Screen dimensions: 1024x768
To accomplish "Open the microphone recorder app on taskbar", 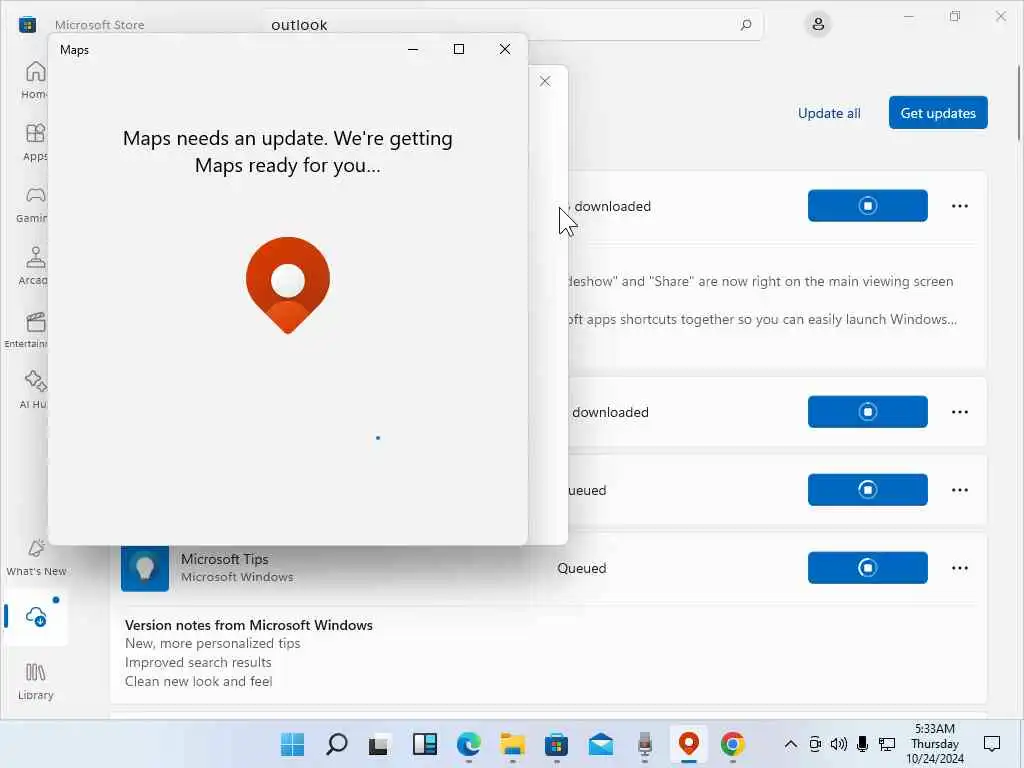I will click(x=645, y=744).
